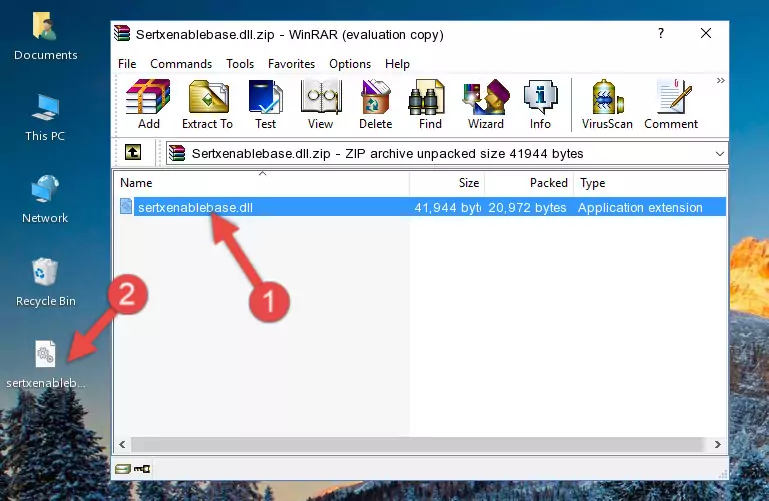Viewport: 769px width, 501px height.
Task: Click the 41,944 bytes size cell
Action: click(447, 207)
